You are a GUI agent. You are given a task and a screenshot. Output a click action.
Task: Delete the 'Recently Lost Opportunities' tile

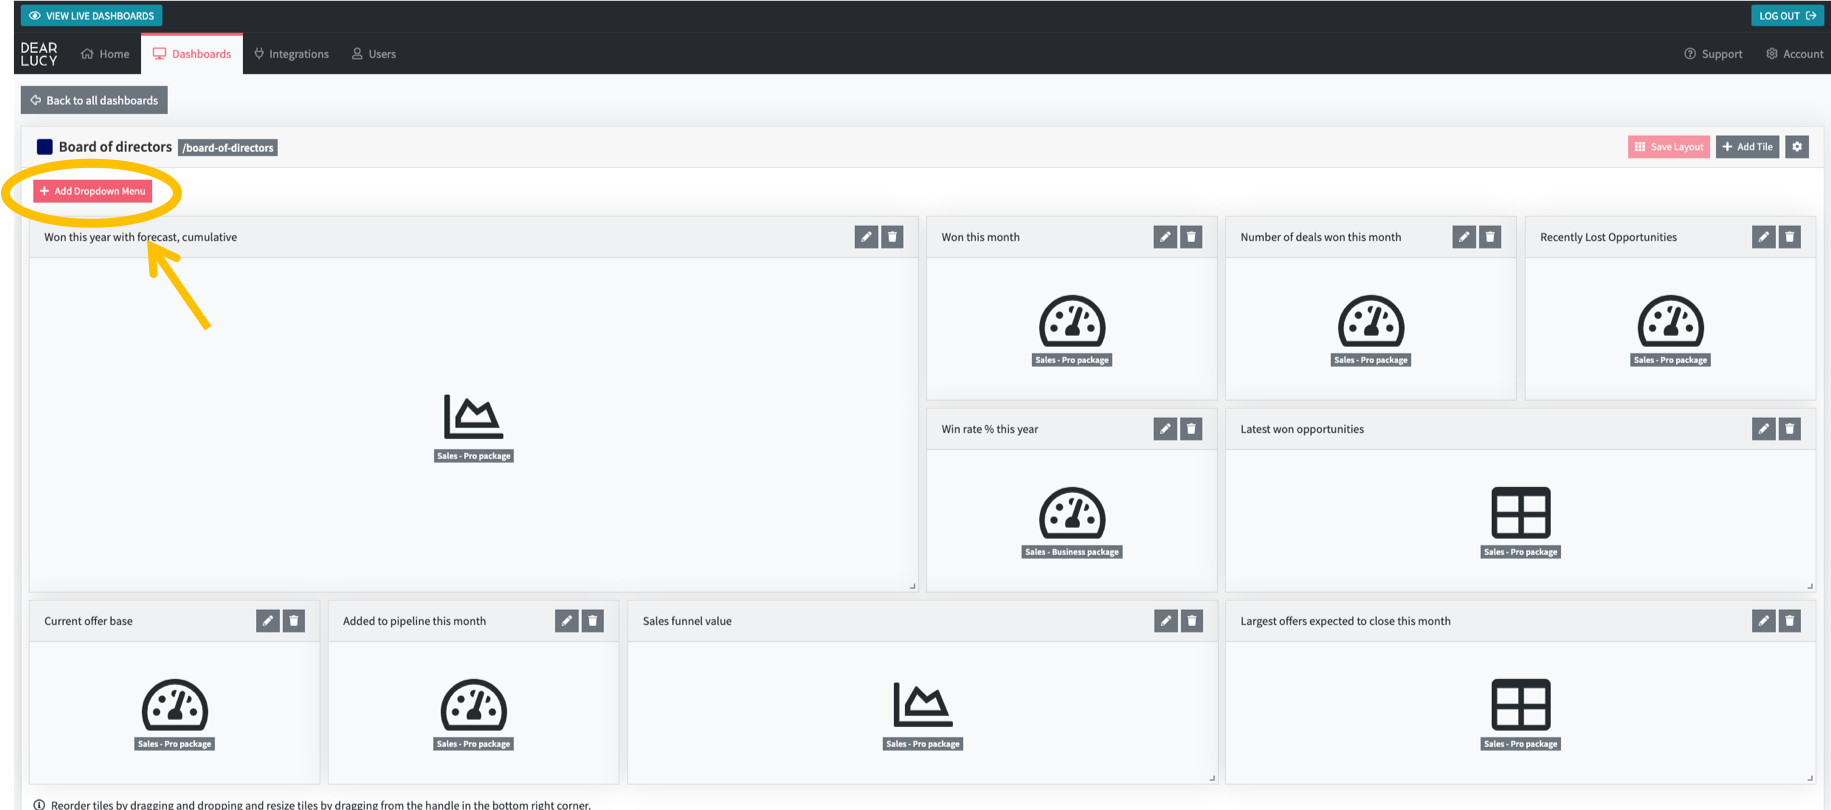(x=1790, y=237)
